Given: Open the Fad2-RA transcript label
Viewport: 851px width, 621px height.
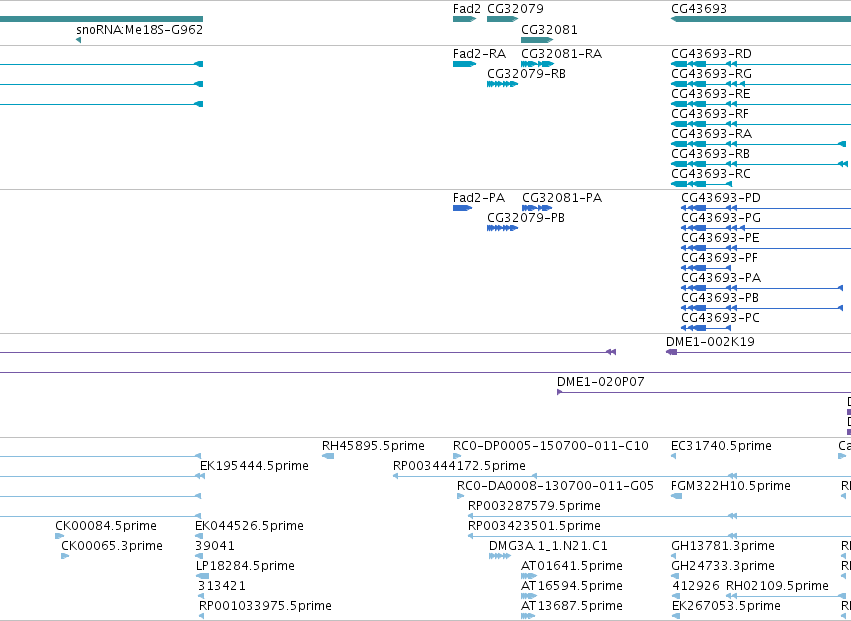Looking at the screenshot, I should 479,54.
